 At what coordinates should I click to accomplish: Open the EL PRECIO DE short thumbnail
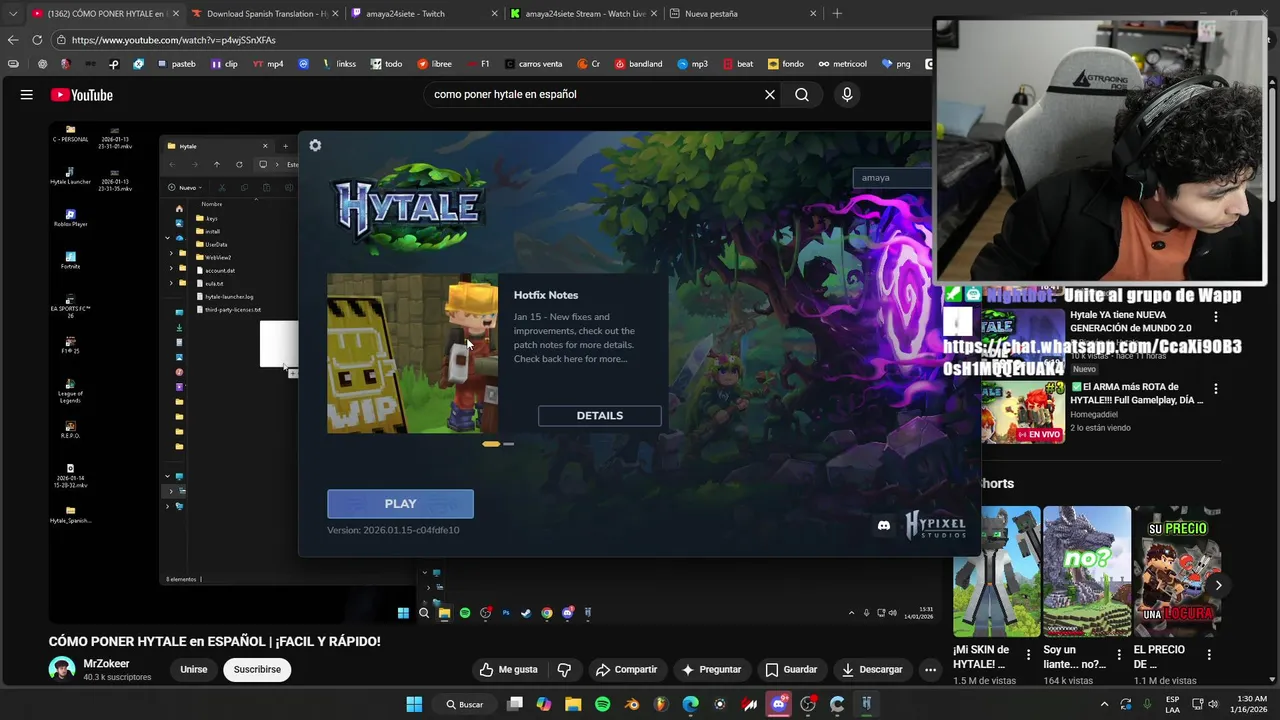point(1177,571)
